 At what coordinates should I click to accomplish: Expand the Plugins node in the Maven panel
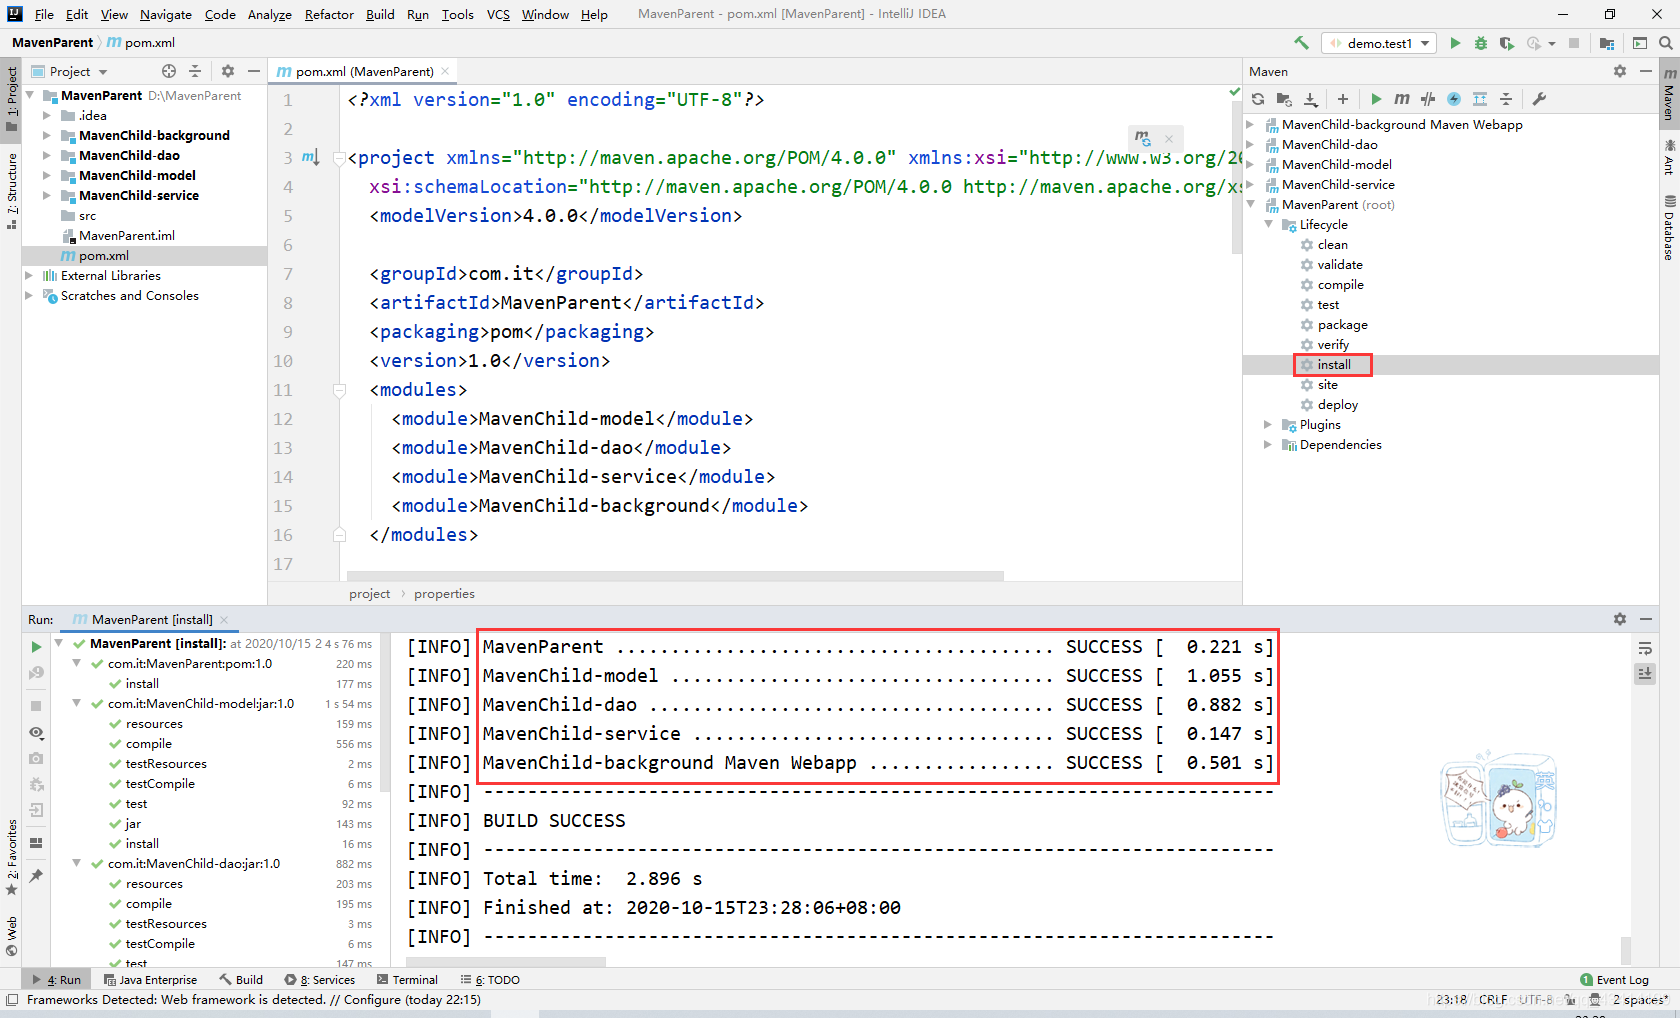pos(1268,424)
